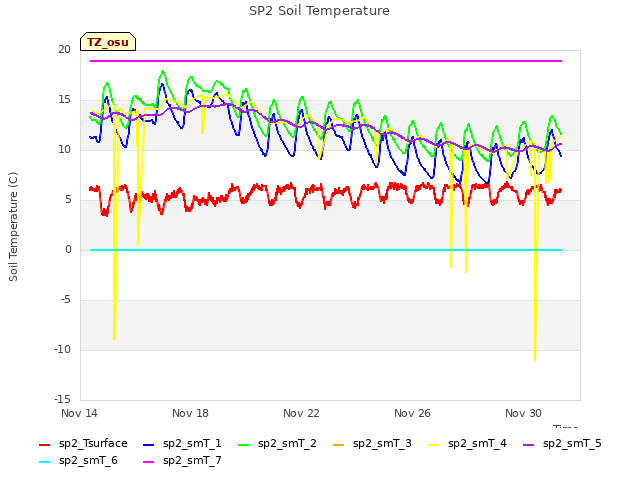Toggle the sp2_smT_1 legend entry

[x=182, y=444]
